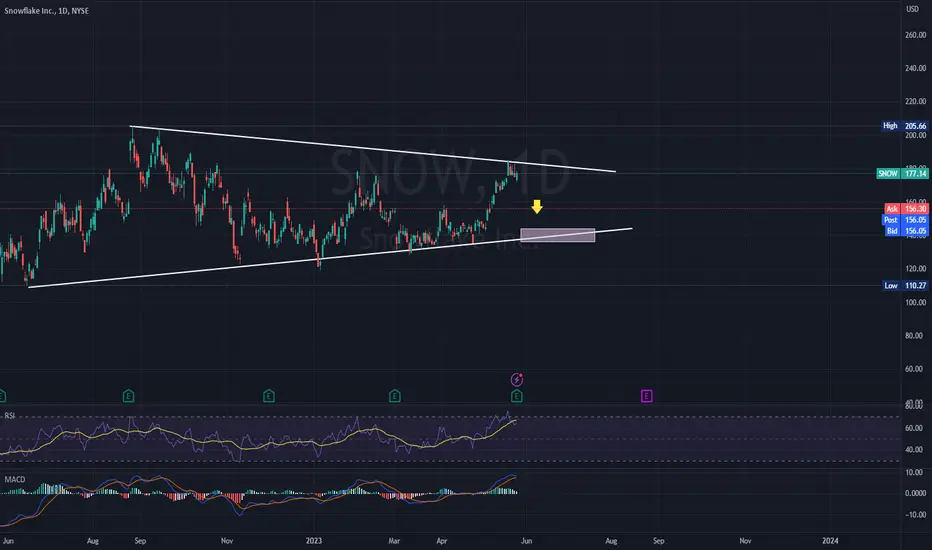Click the Snowflake Inc., 1D, NYSE title
The image size is (932, 550).
point(46,11)
